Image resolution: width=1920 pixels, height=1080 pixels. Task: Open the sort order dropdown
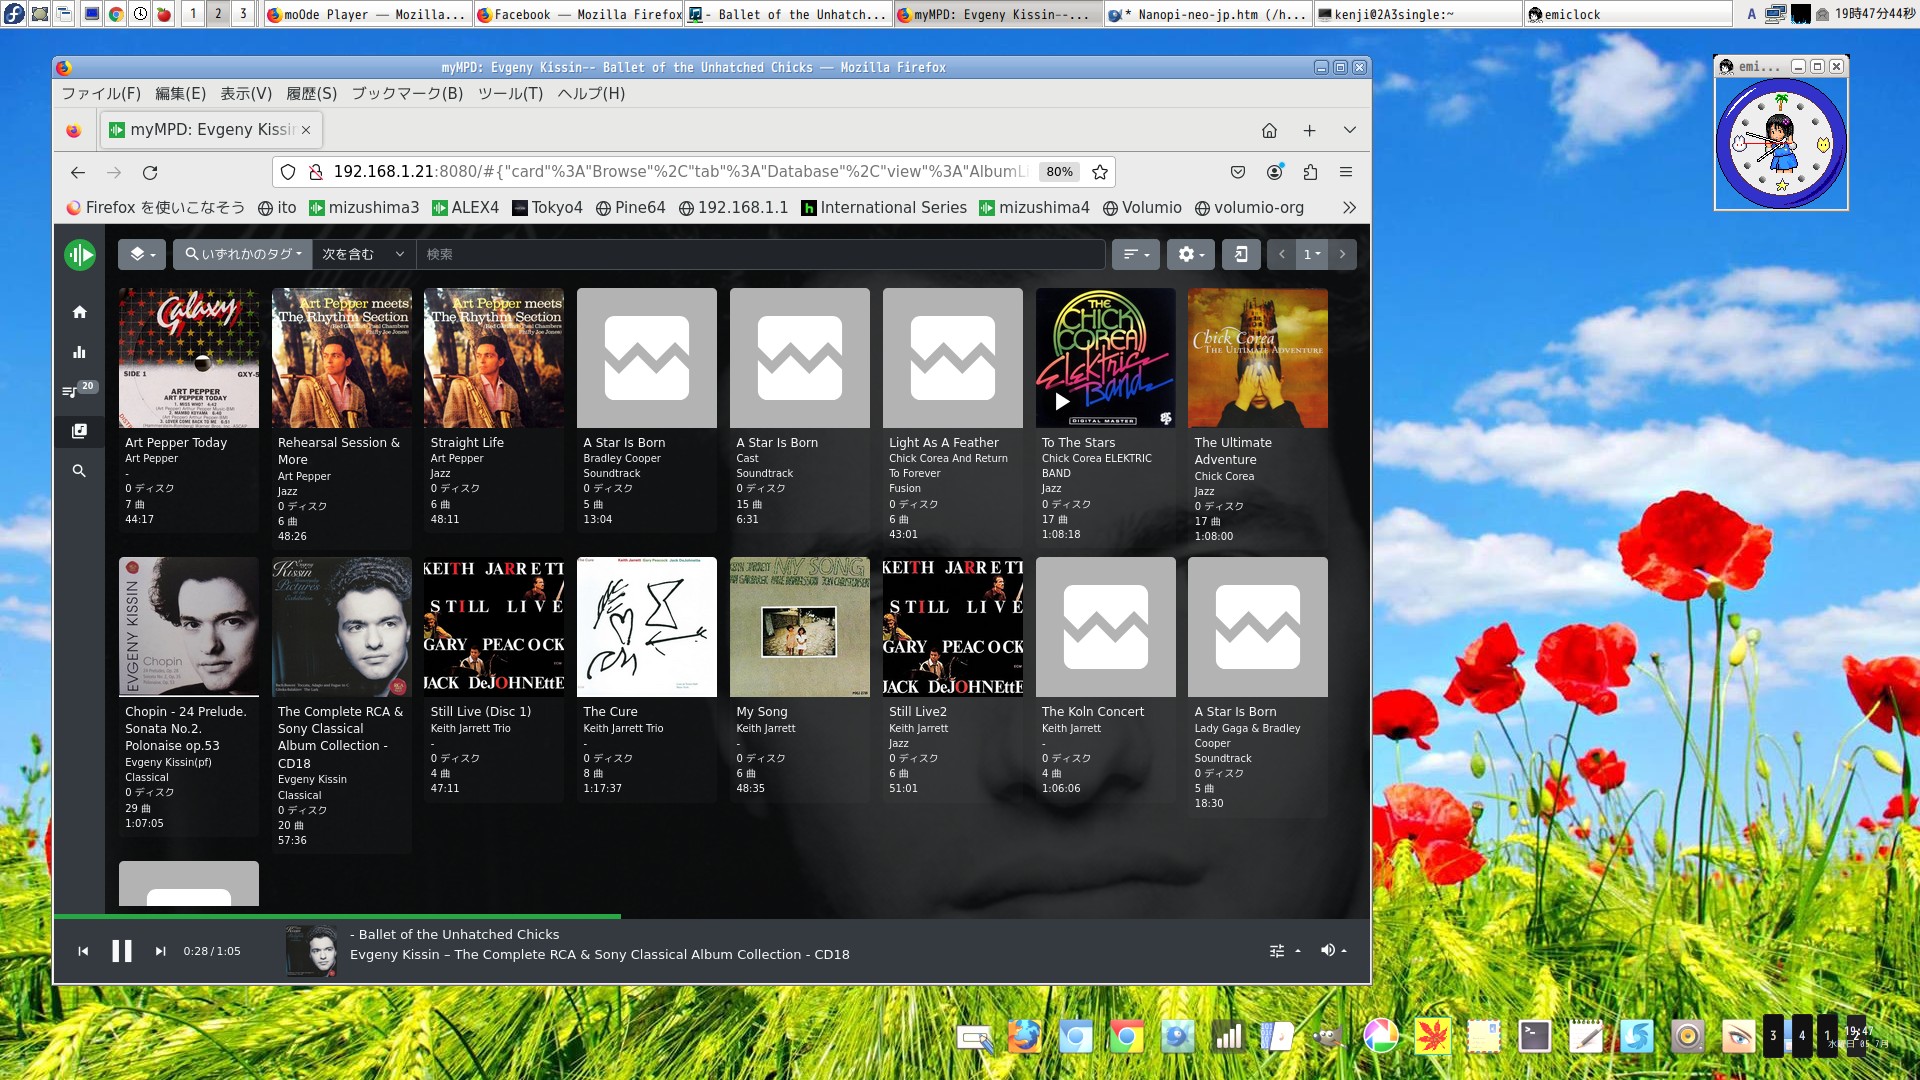(x=1135, y=254)
